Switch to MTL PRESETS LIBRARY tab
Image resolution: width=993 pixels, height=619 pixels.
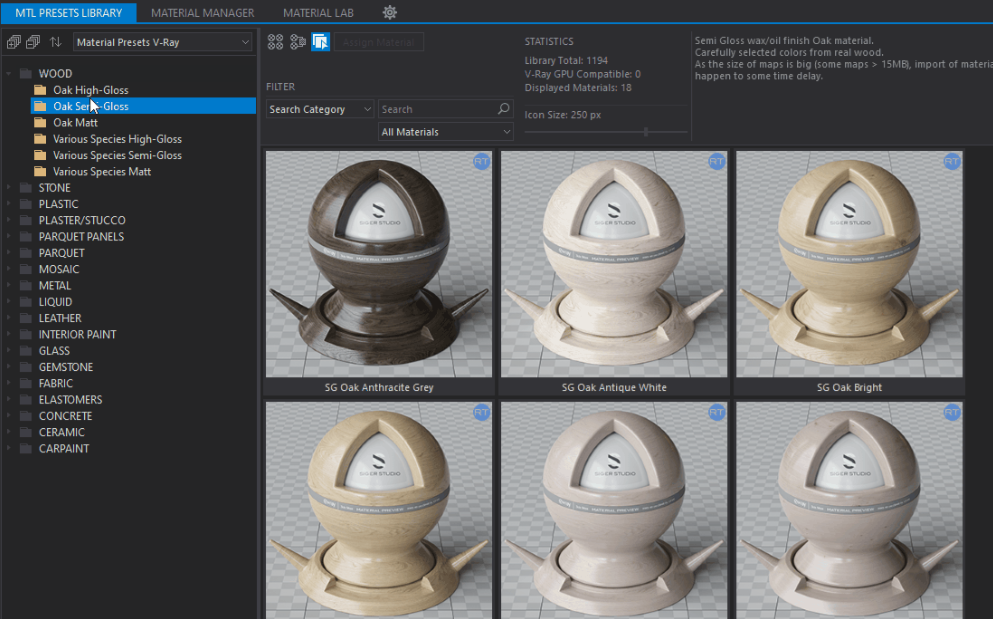[68, 12]
